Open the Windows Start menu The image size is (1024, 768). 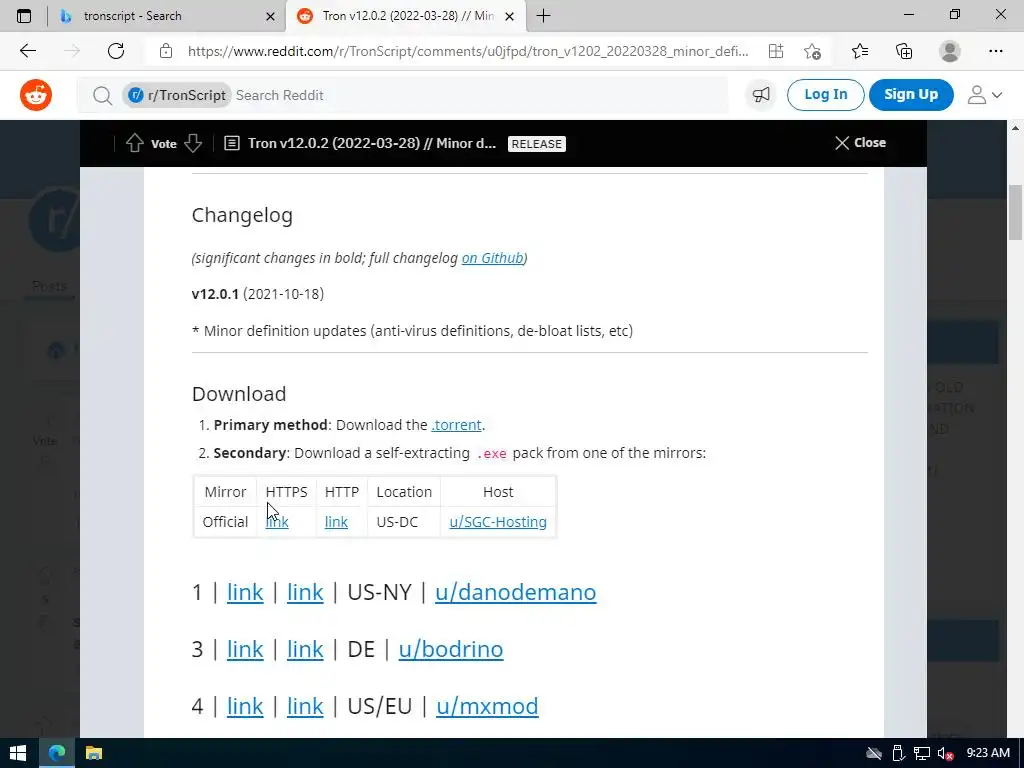click(18, 753)
